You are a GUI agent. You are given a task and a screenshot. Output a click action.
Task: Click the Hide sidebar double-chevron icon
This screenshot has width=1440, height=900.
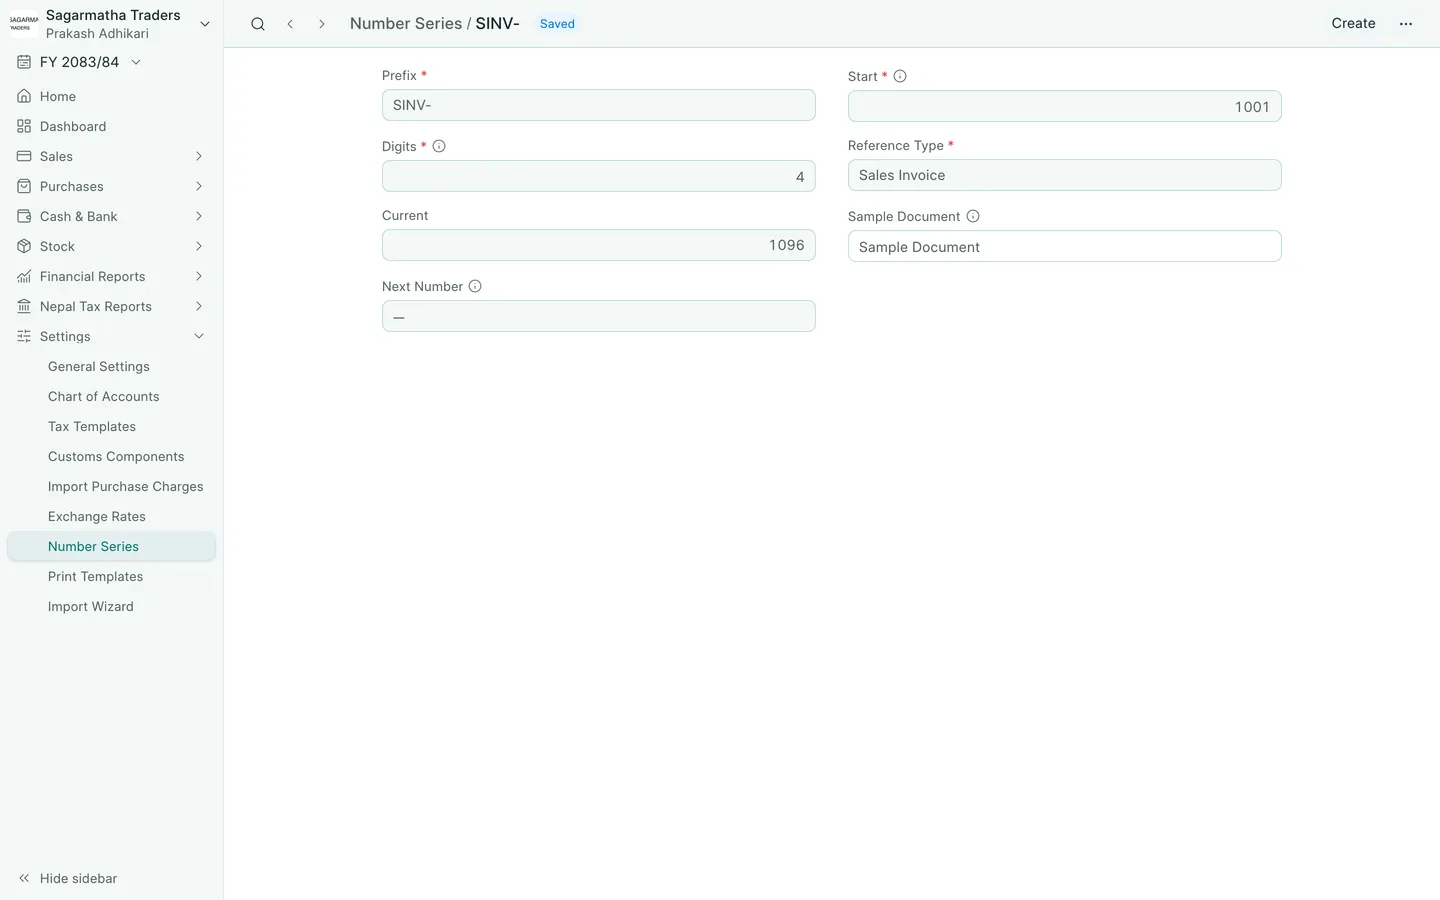tap(24, 878)
